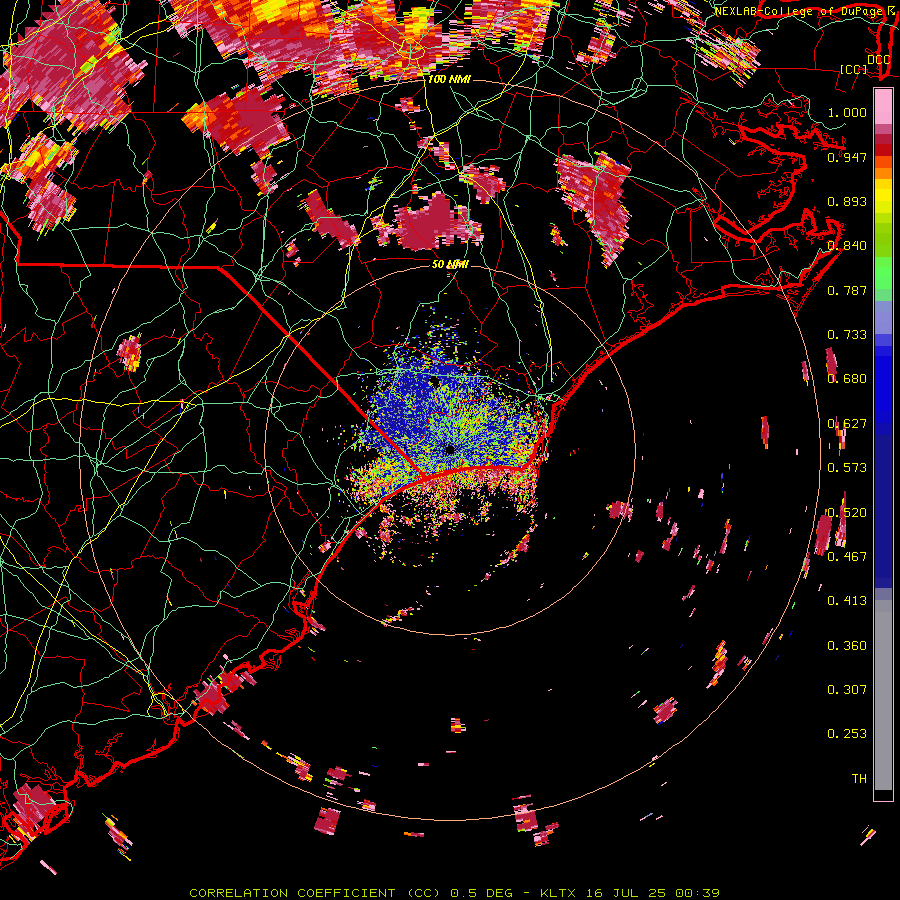Click the black dot at the range rings' center
Screen dimensions: 900x900
450,449
